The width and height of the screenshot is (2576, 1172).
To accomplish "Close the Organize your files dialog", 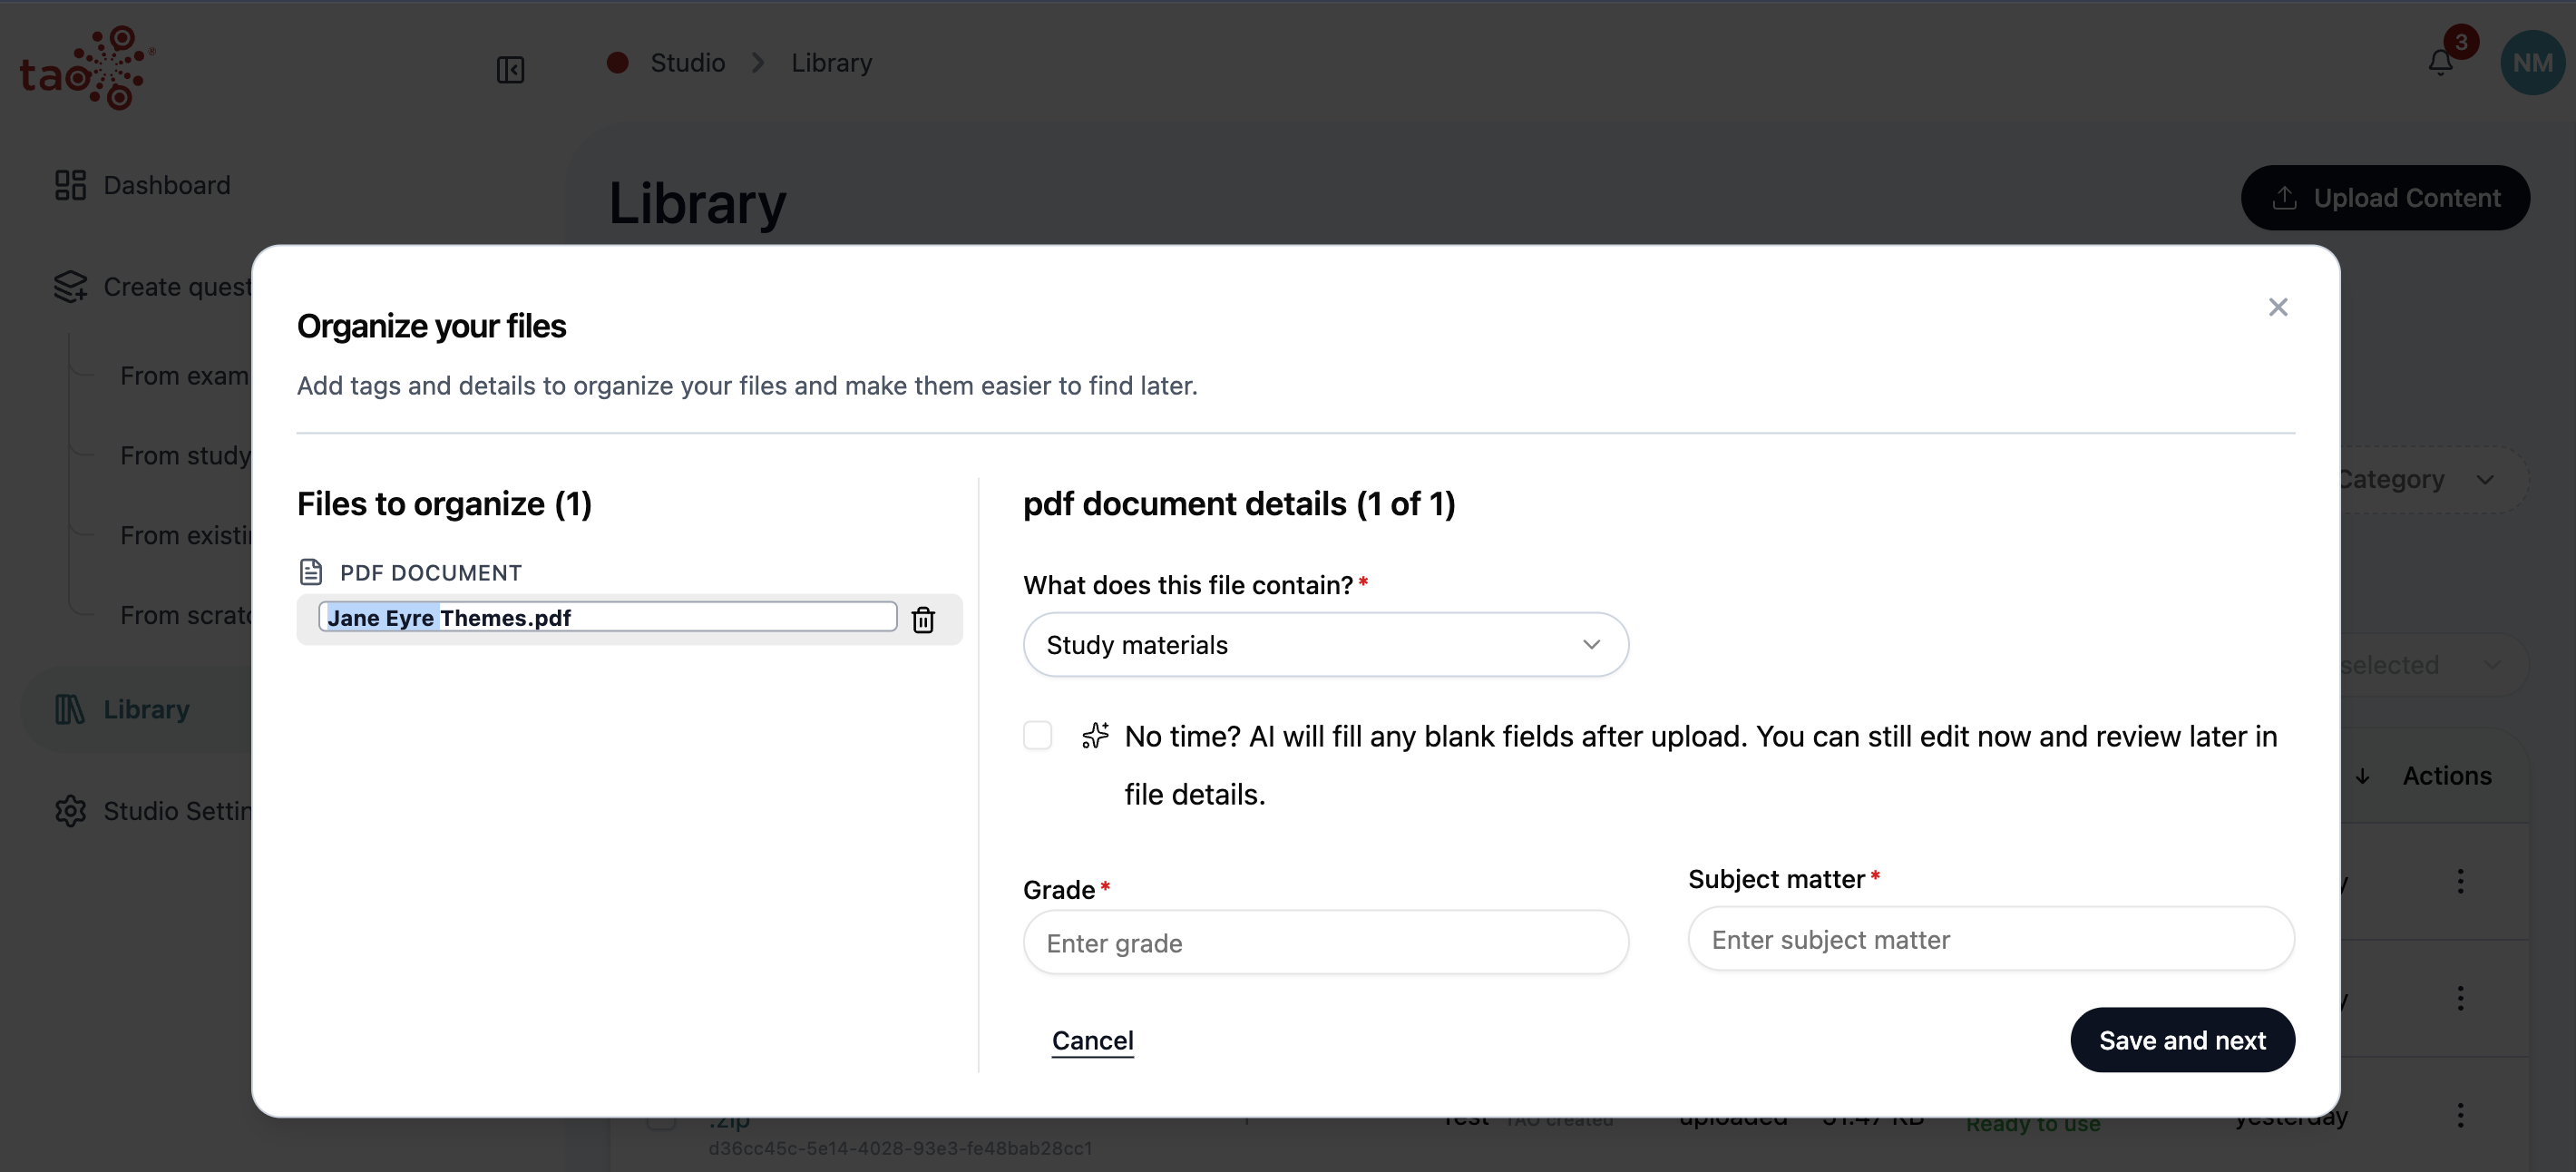I will point(2277,307).
